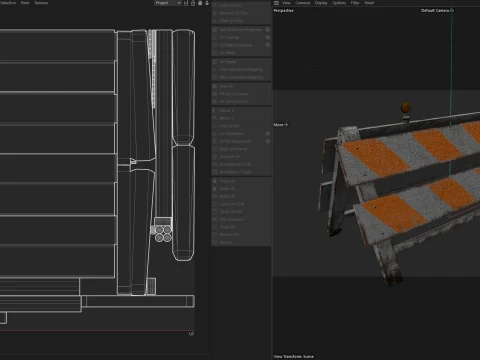
Task: Apply the Mirror U command
Action: 241,110
